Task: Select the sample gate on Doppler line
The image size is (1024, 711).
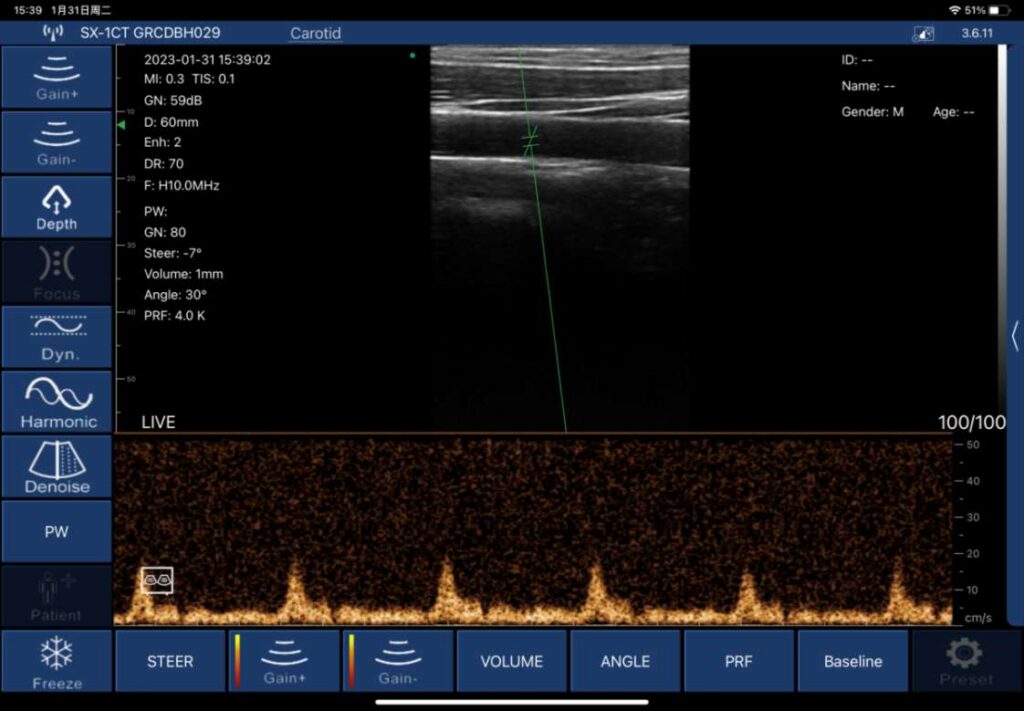Action: [530, 140]
